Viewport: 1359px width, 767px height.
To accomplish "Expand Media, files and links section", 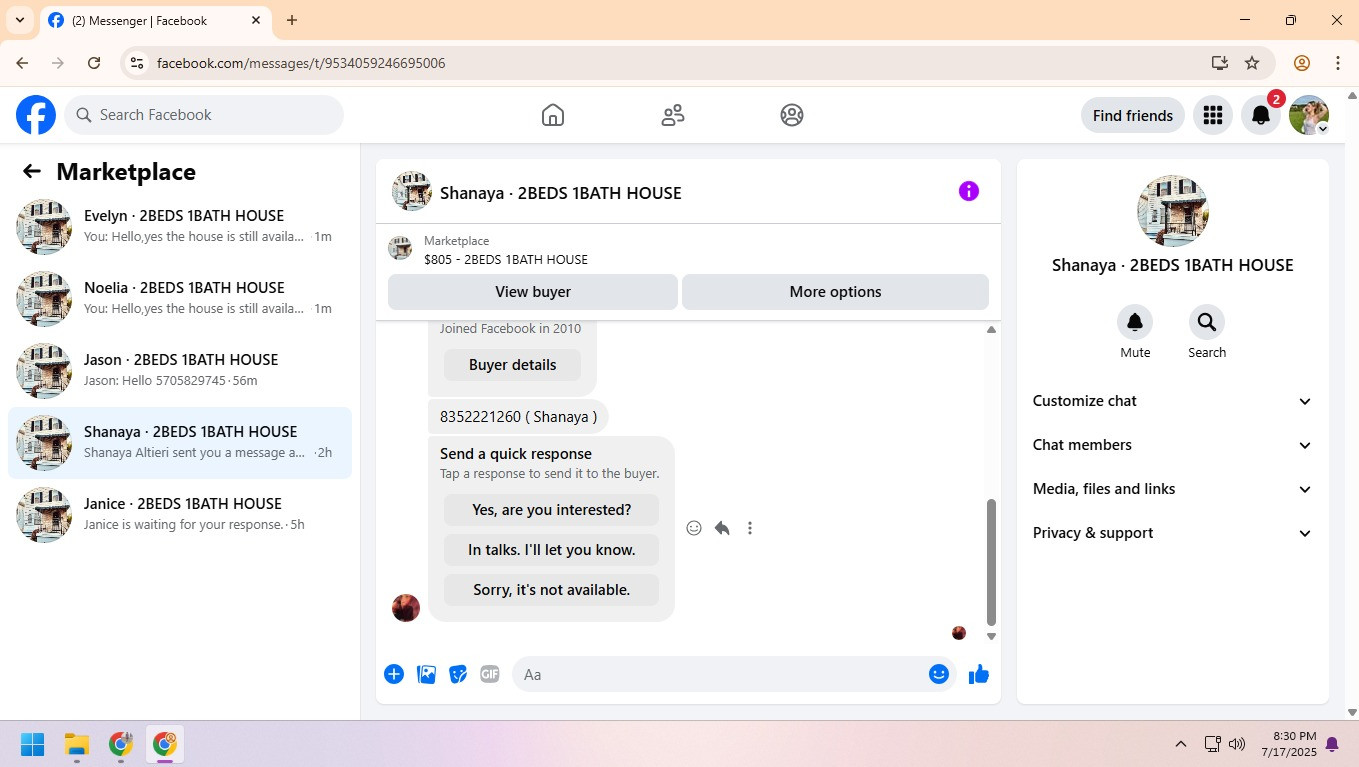I will pyautogui.click(x=1172, y=489).
